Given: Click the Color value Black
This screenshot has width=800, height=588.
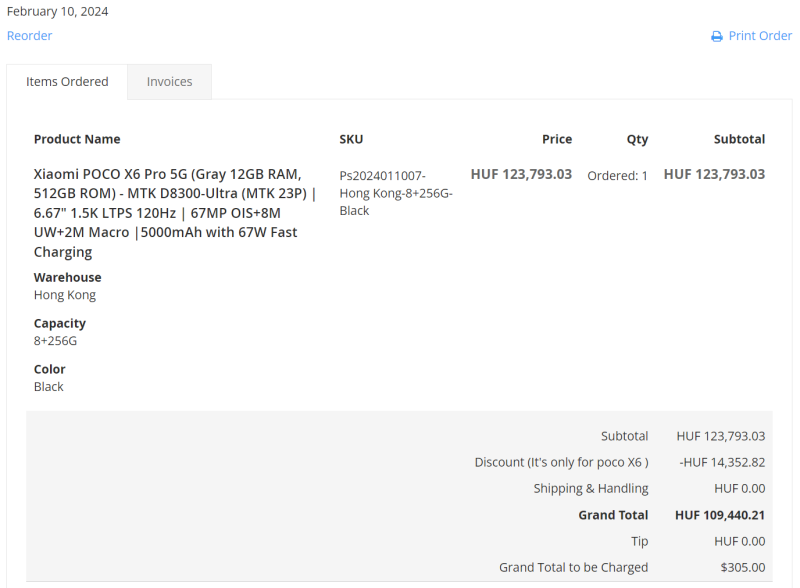Looking at the screenshot, I should pyautogui.click(x=49, y=387).
